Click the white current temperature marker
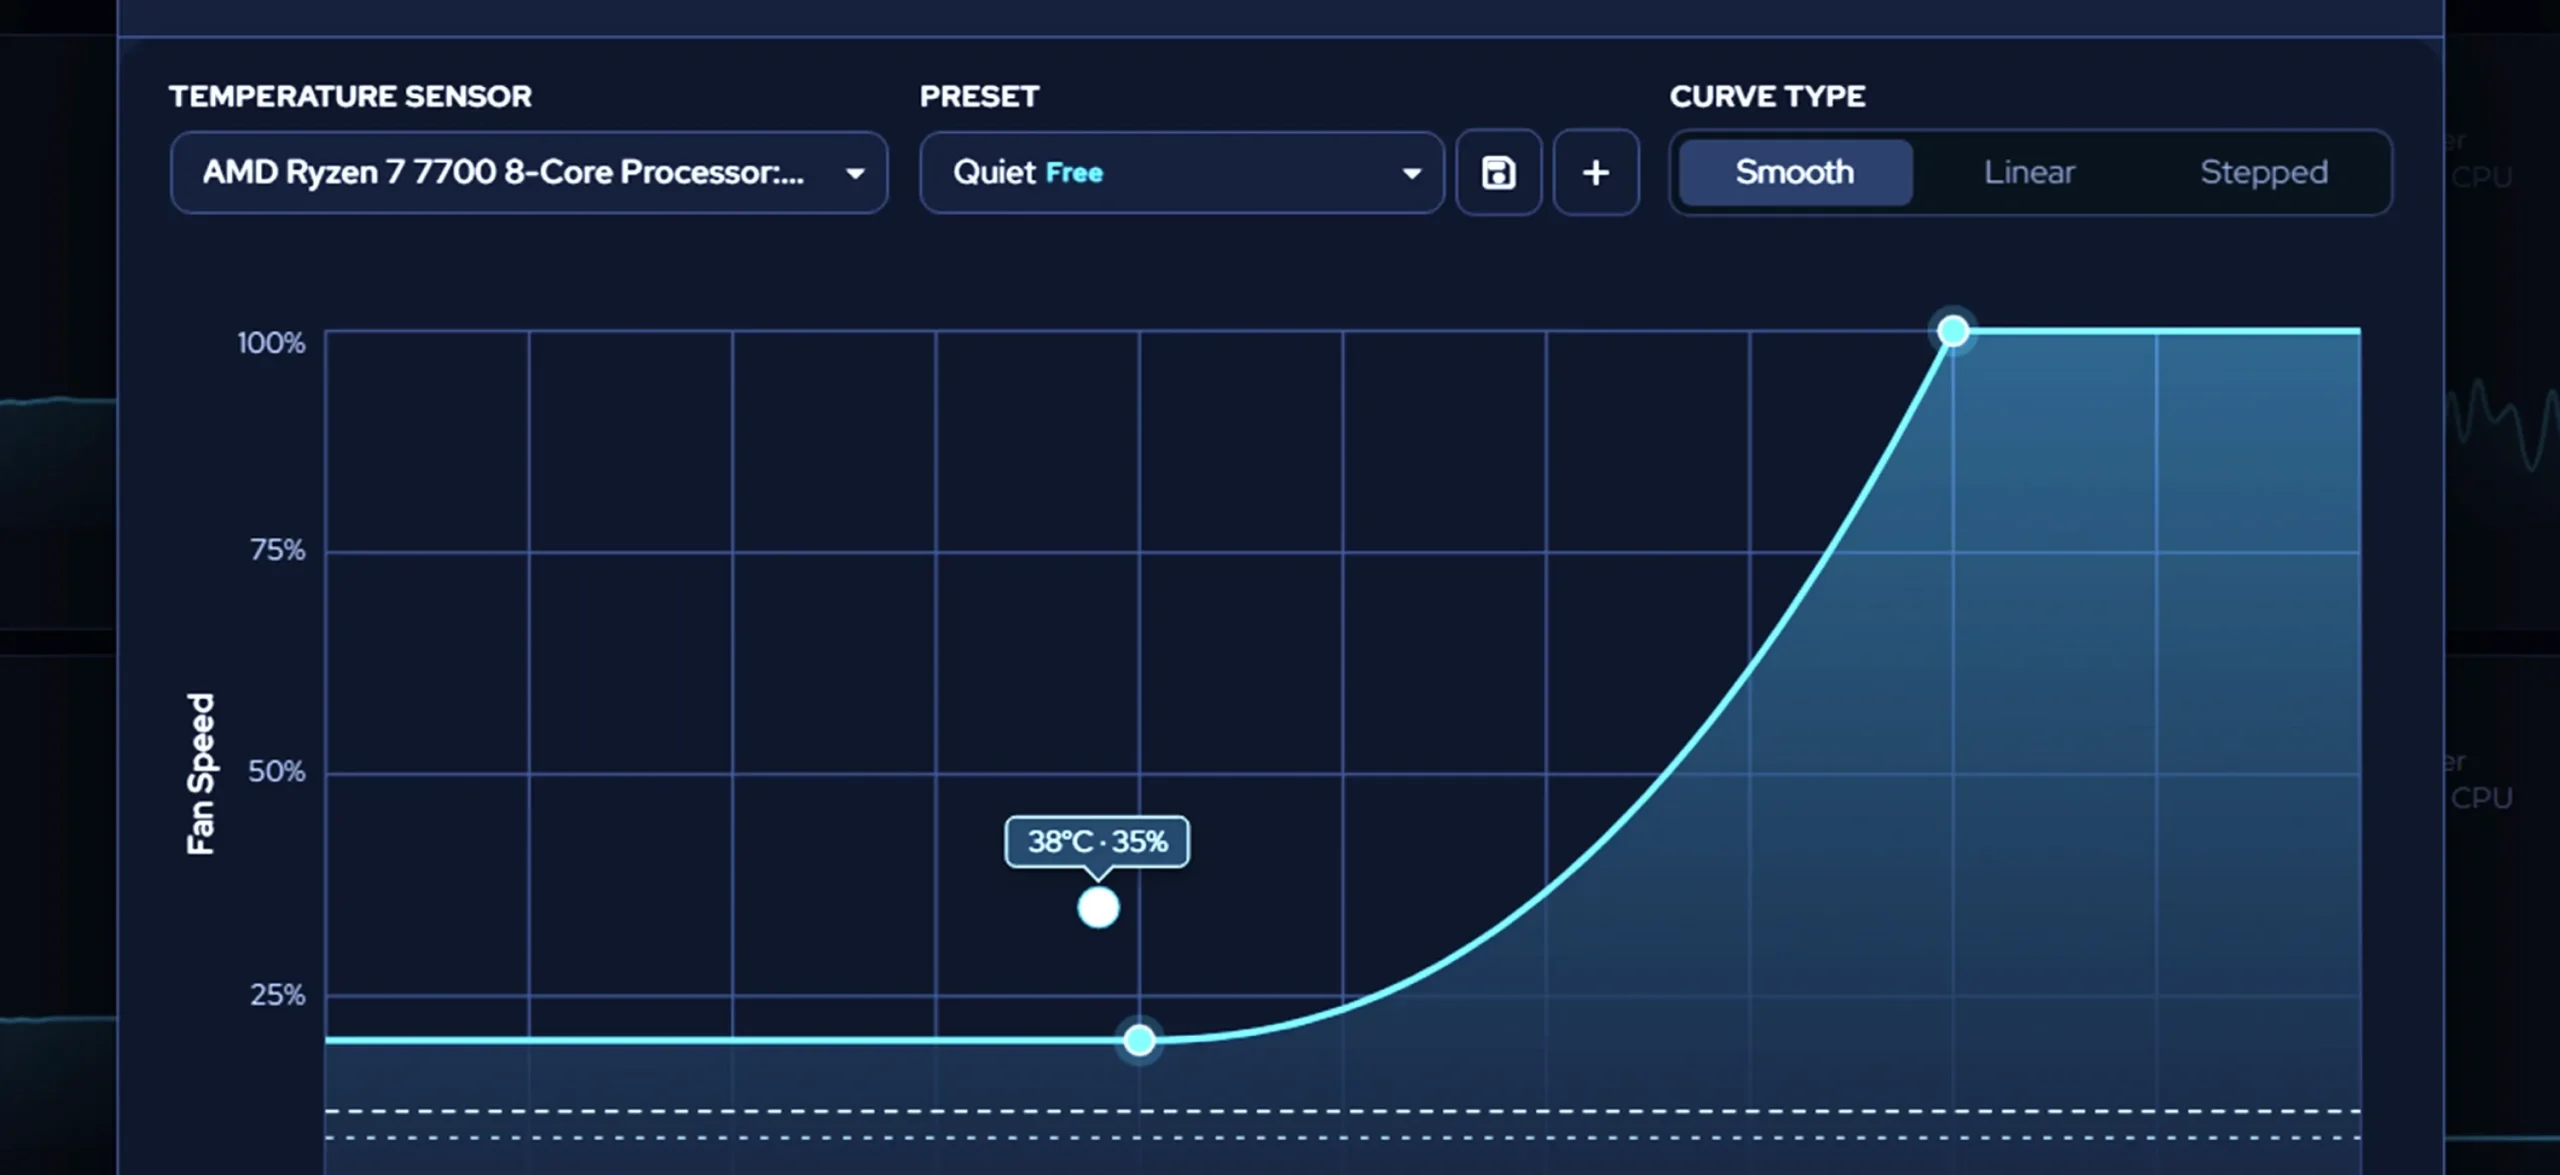Viewport: 2560px width, 1175px height. pos(1098,908)
